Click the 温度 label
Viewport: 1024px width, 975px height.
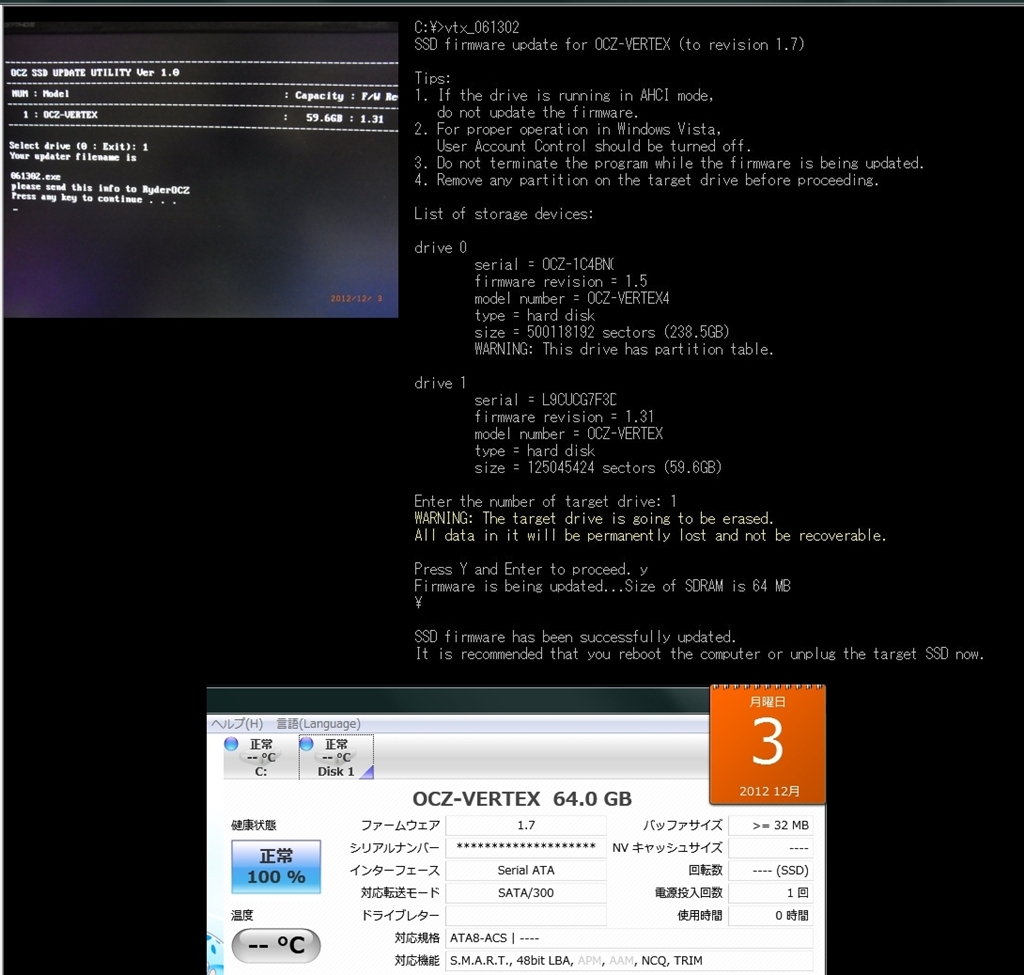coord(242,915)
